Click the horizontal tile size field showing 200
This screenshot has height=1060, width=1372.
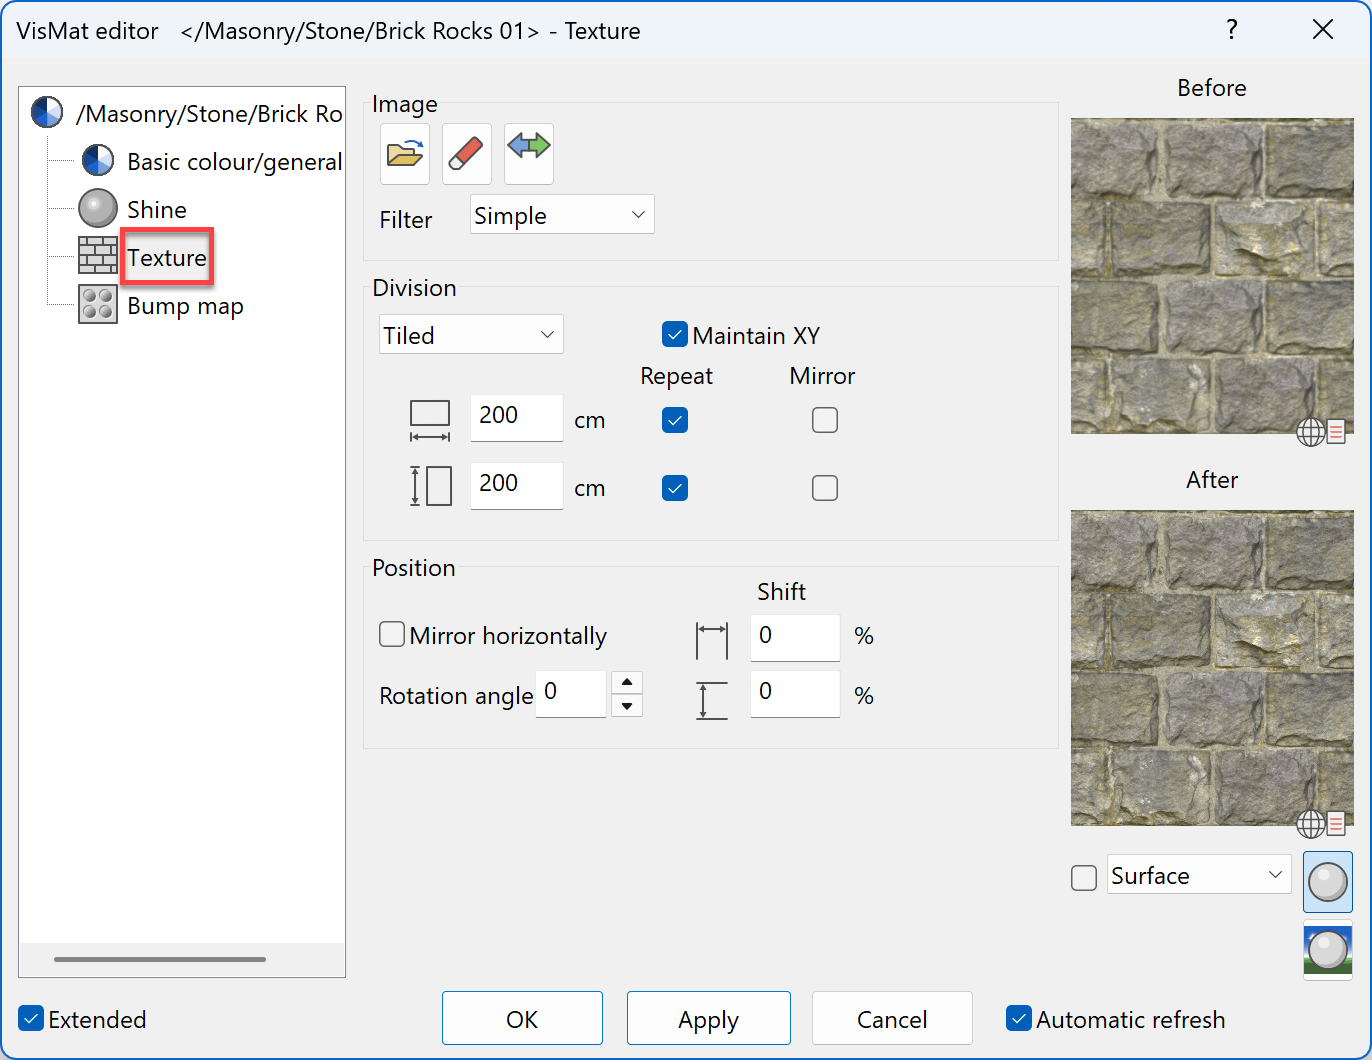click(516, 417)
